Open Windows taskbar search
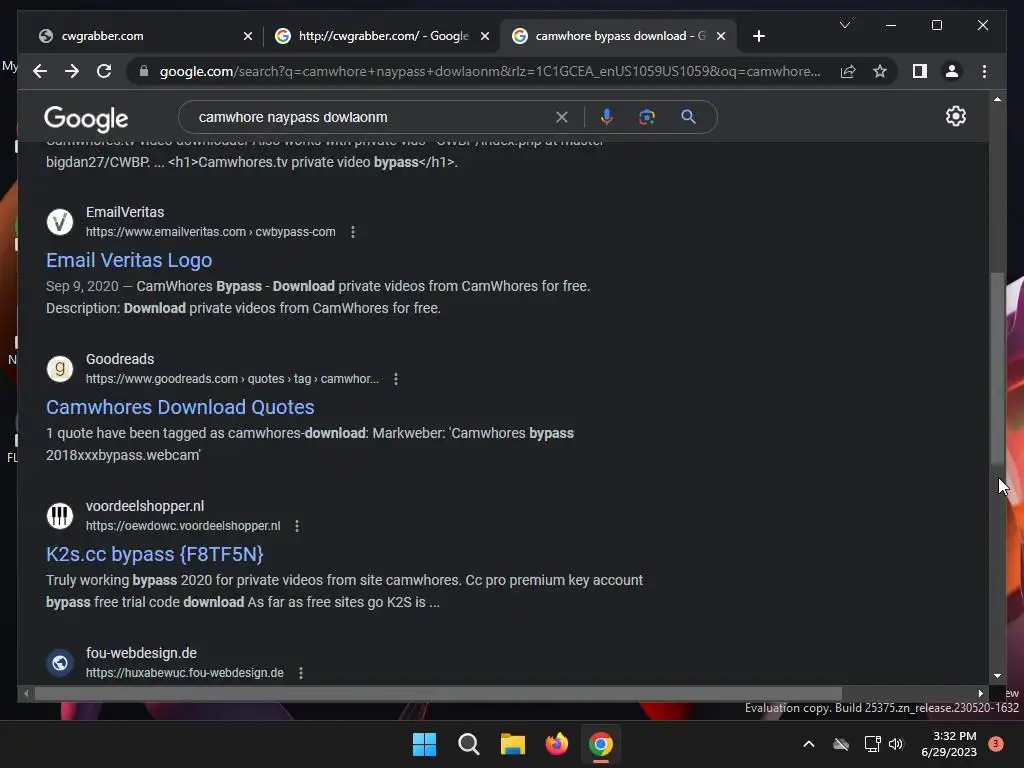The image size is (1024, 768). [468, 744]
